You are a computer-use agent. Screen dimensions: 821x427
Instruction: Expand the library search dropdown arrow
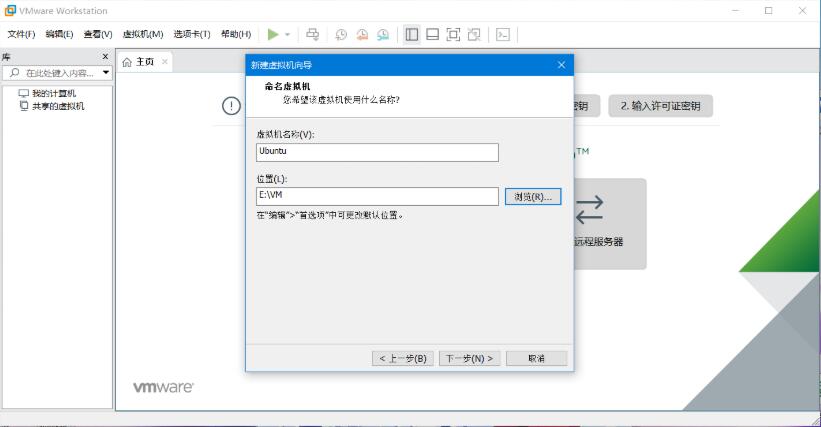(106, 73)
